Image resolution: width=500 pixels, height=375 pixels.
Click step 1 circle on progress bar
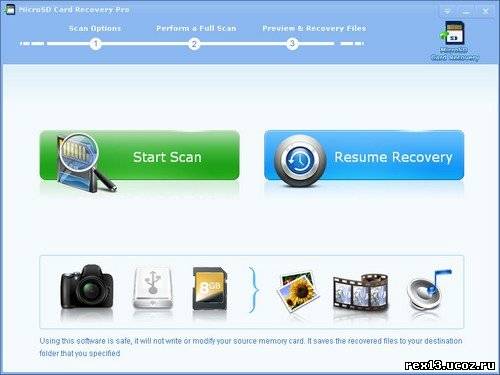[x=96, y=44]
